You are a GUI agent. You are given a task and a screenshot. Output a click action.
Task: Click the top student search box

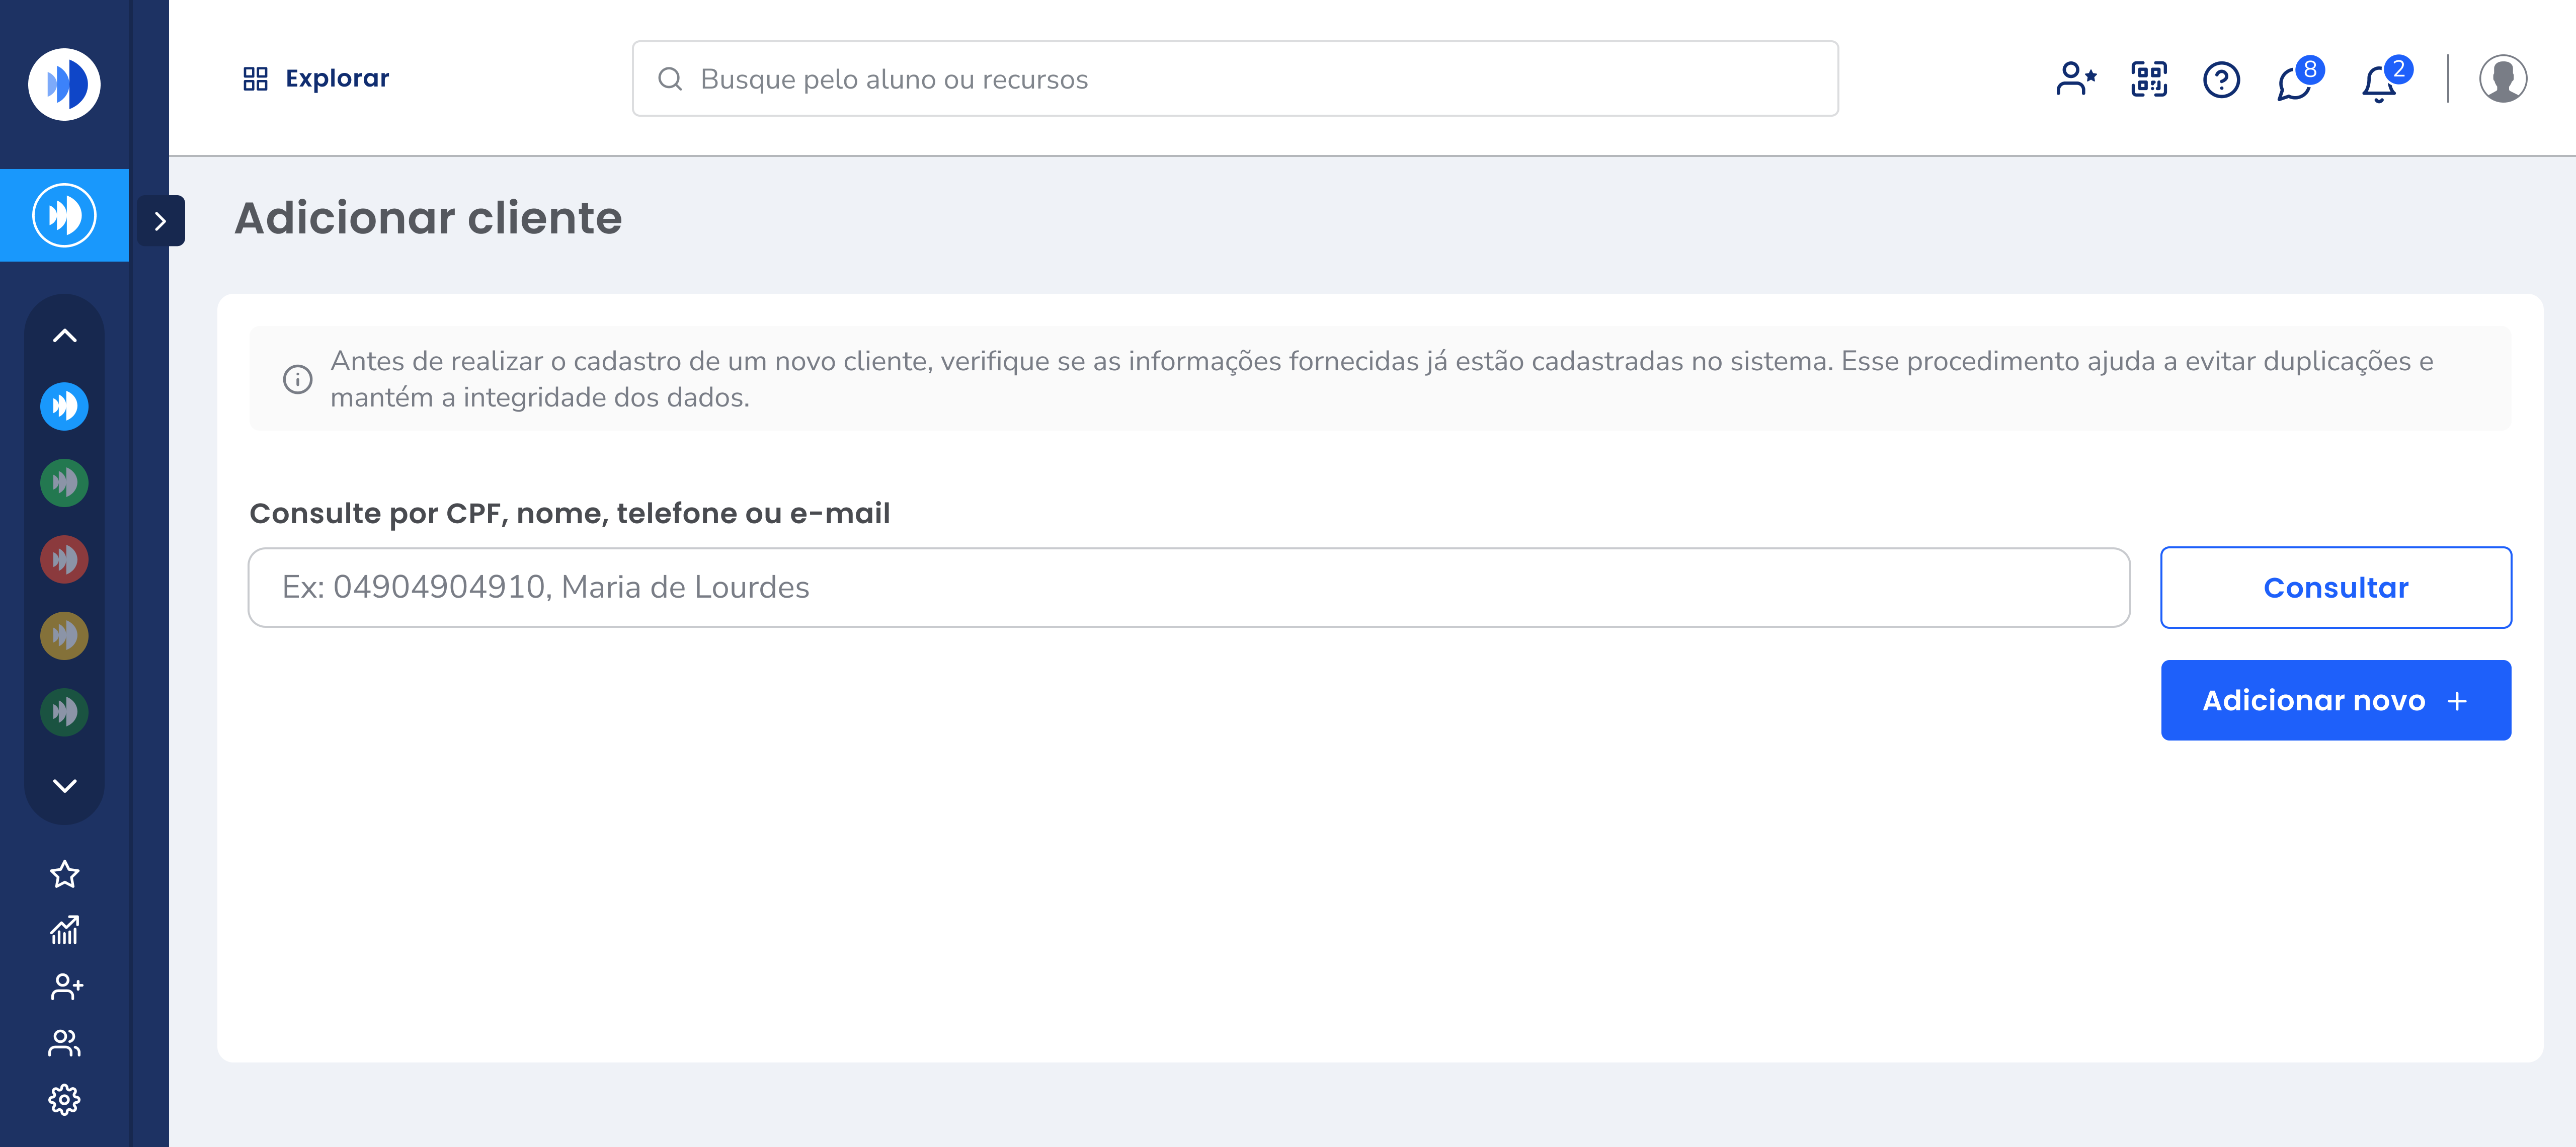click(x=1235, y=79)
